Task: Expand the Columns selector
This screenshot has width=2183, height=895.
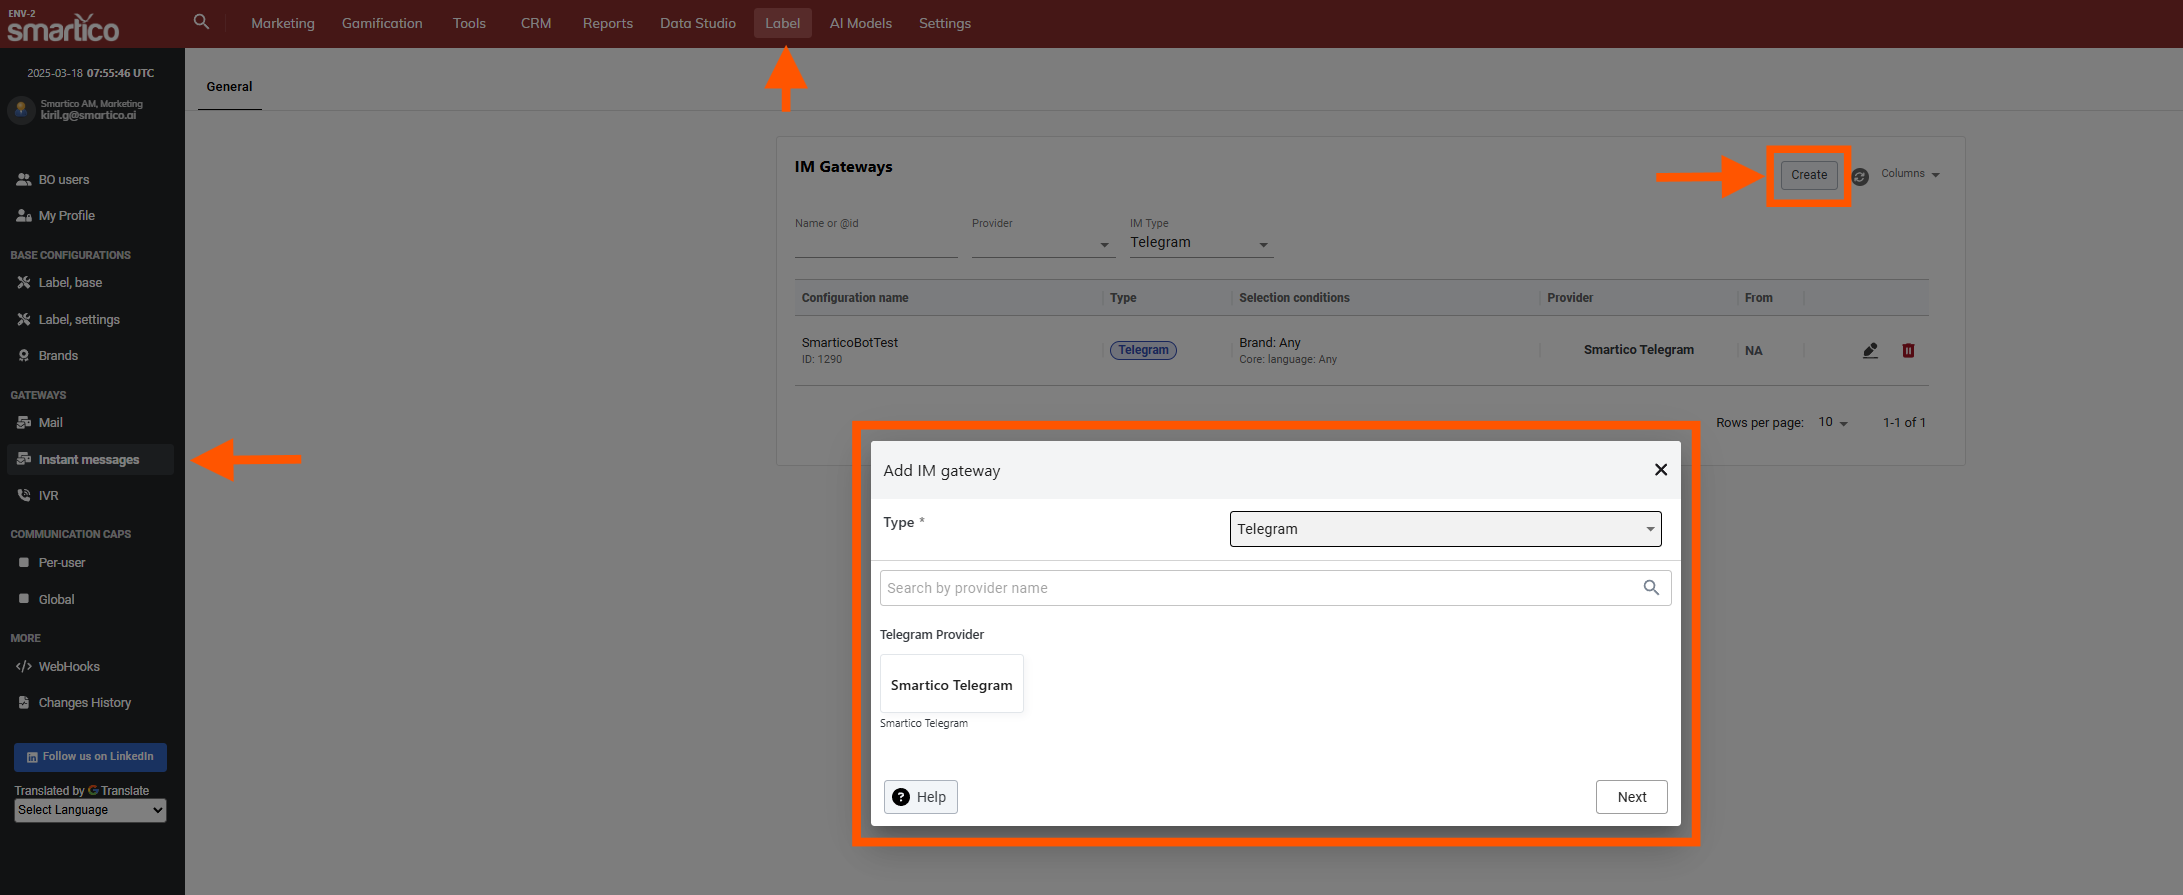Action: 1910,174
